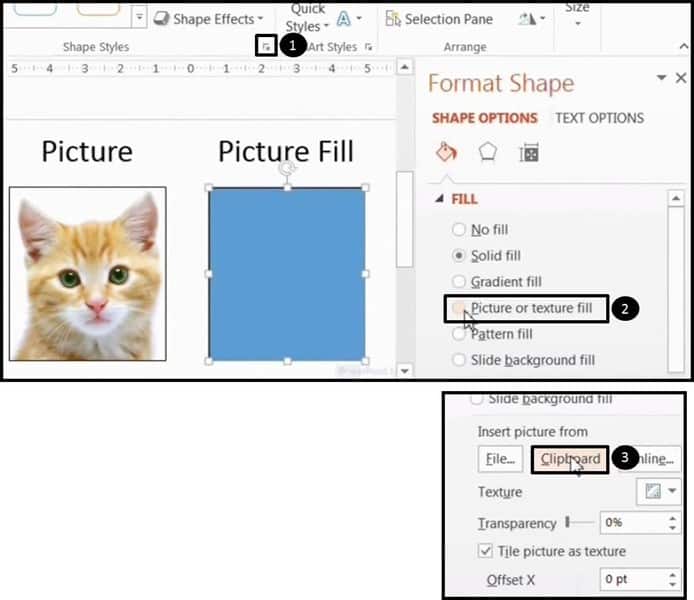Image resolution: width=694 pixels, height=600 pixels.
Task: Choose the Pattern fill option
Action: (492, 334)
